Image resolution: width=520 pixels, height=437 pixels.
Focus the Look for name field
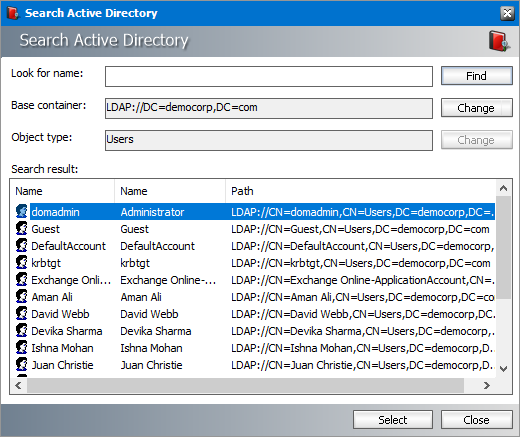(269, 76)
